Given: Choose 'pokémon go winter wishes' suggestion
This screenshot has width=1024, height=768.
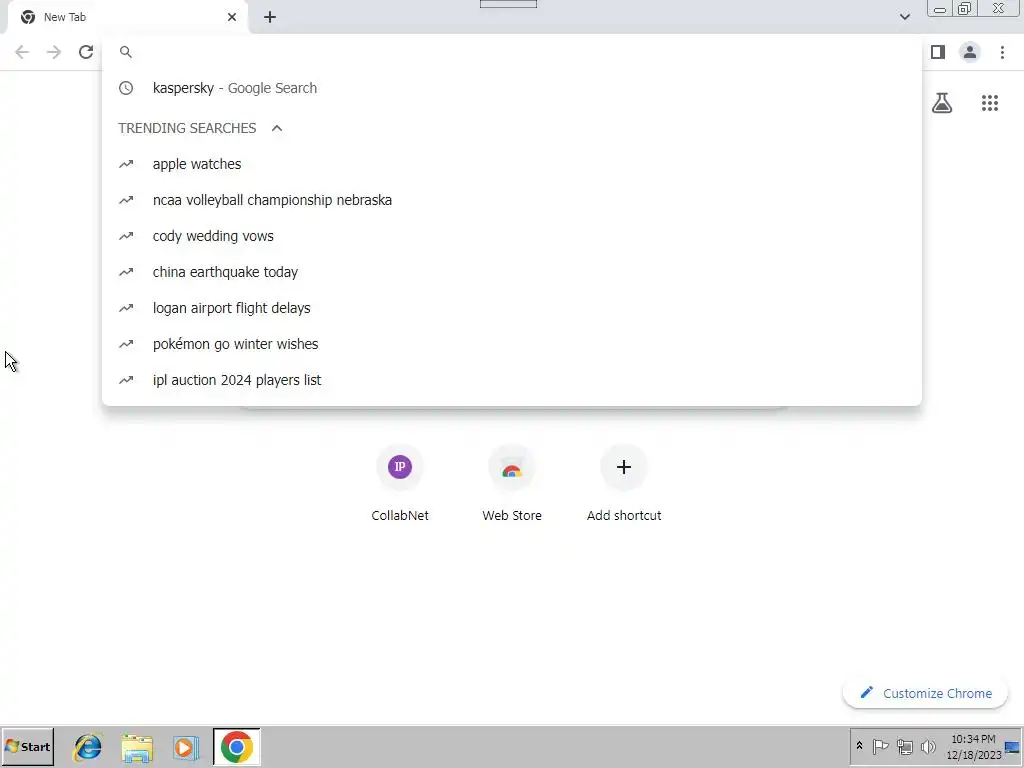Looking at the screenshot, I should click(511, 344).
